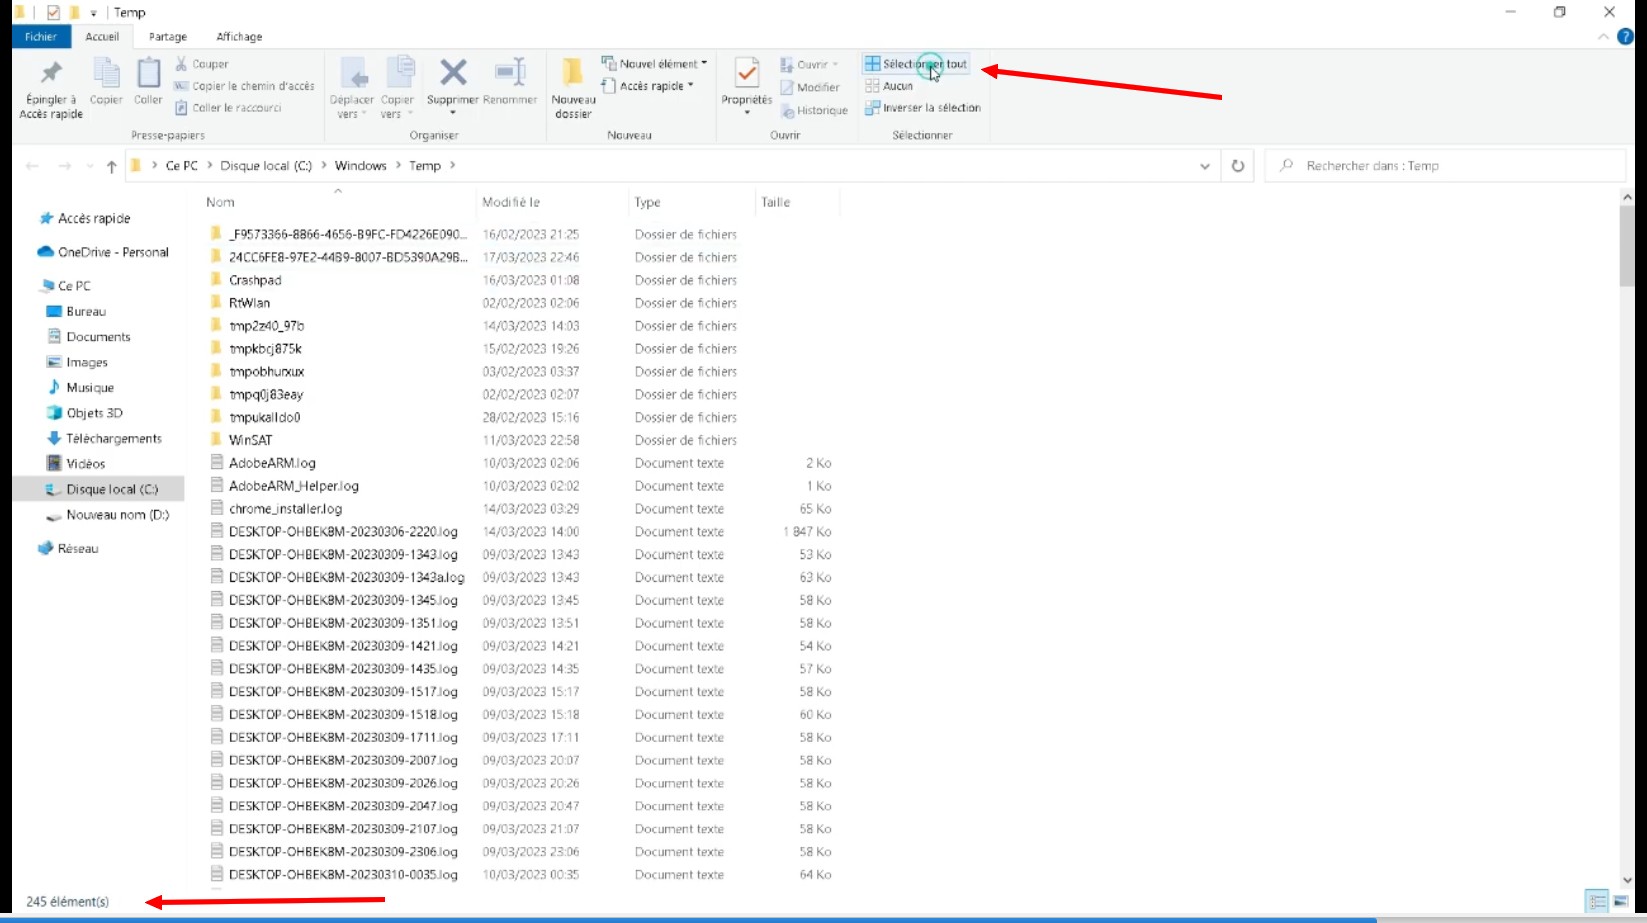Expand the address bar history dropdown
The width and height of the screenshot is (1647, 923).
click(x=1205, y=166)
